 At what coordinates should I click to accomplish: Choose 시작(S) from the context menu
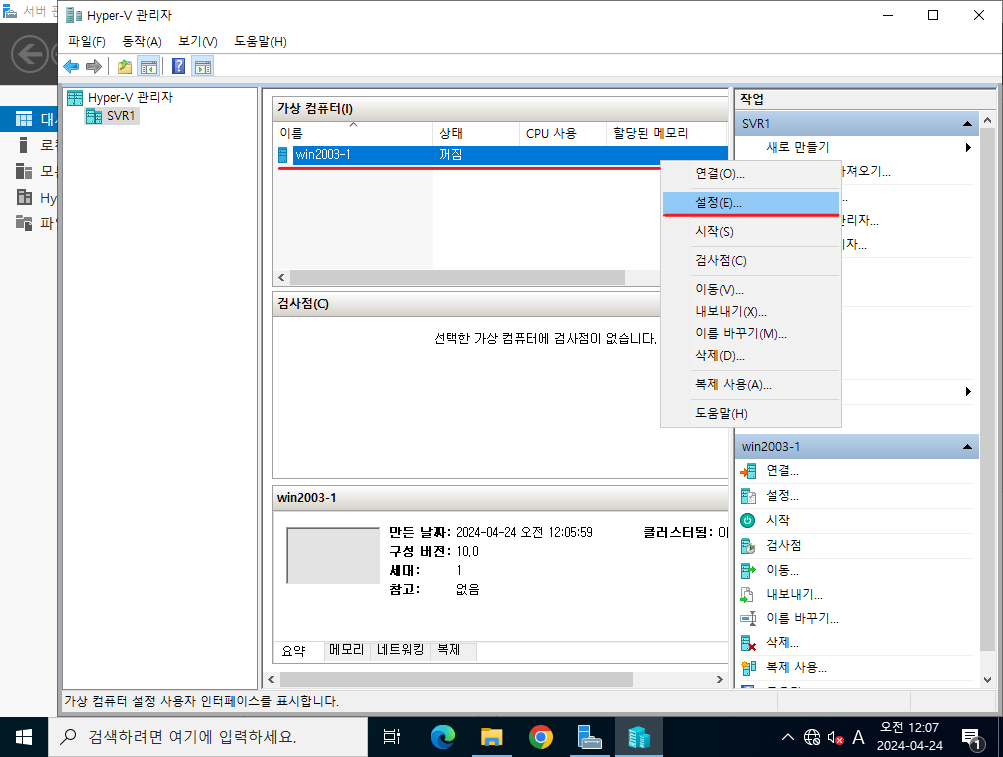pos(750,232)
